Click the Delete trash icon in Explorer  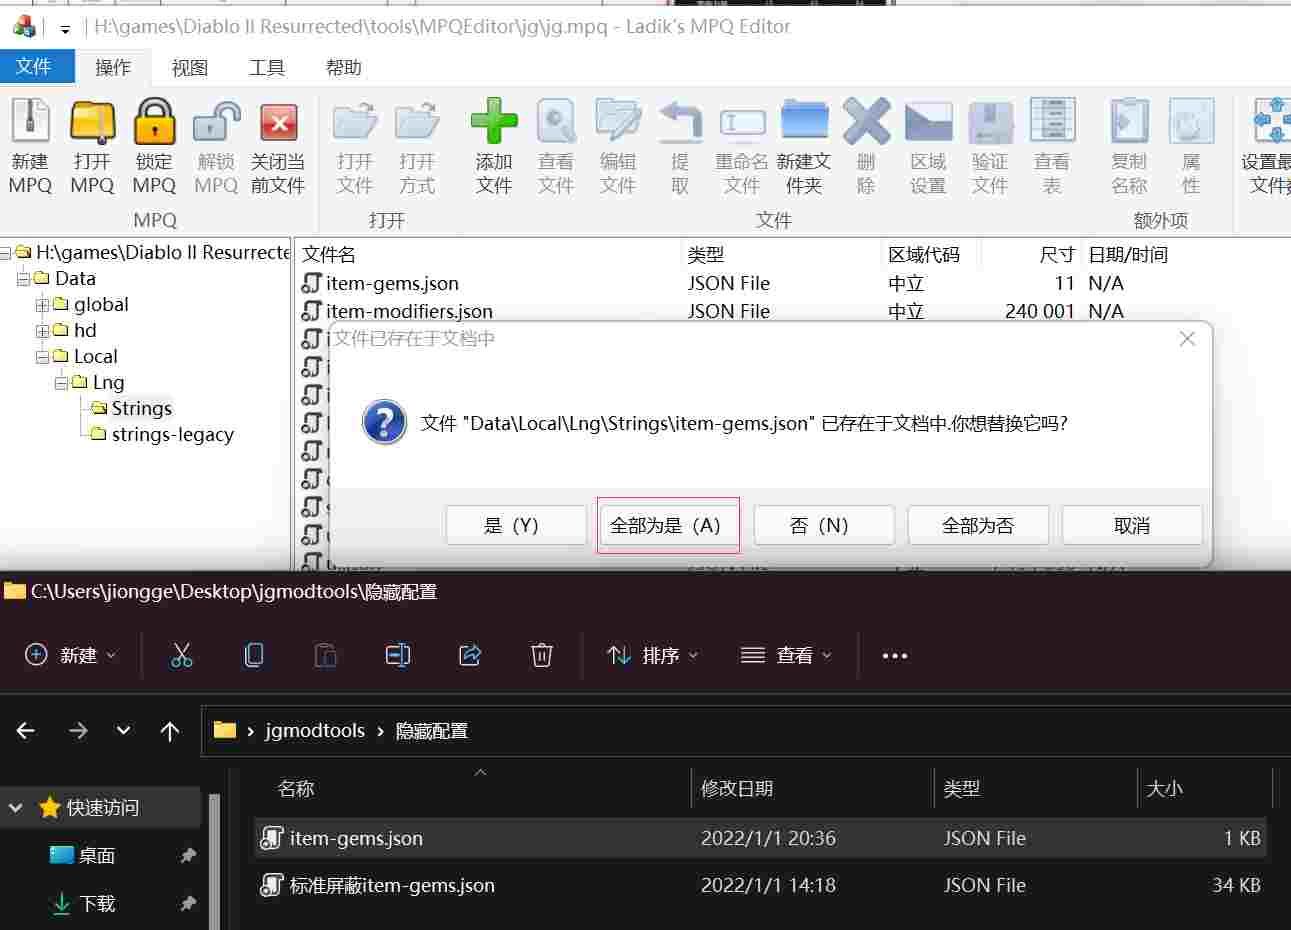tap(542, 655)
